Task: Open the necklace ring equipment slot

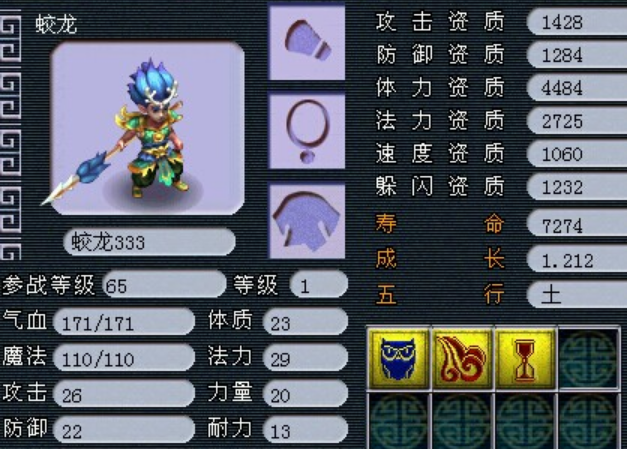Action: (x=307, y=132)
